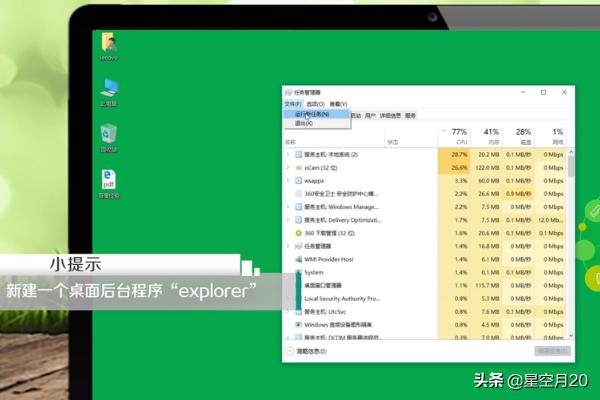
Task: Switch to the 启动 tab
Action: pos(356,116)
